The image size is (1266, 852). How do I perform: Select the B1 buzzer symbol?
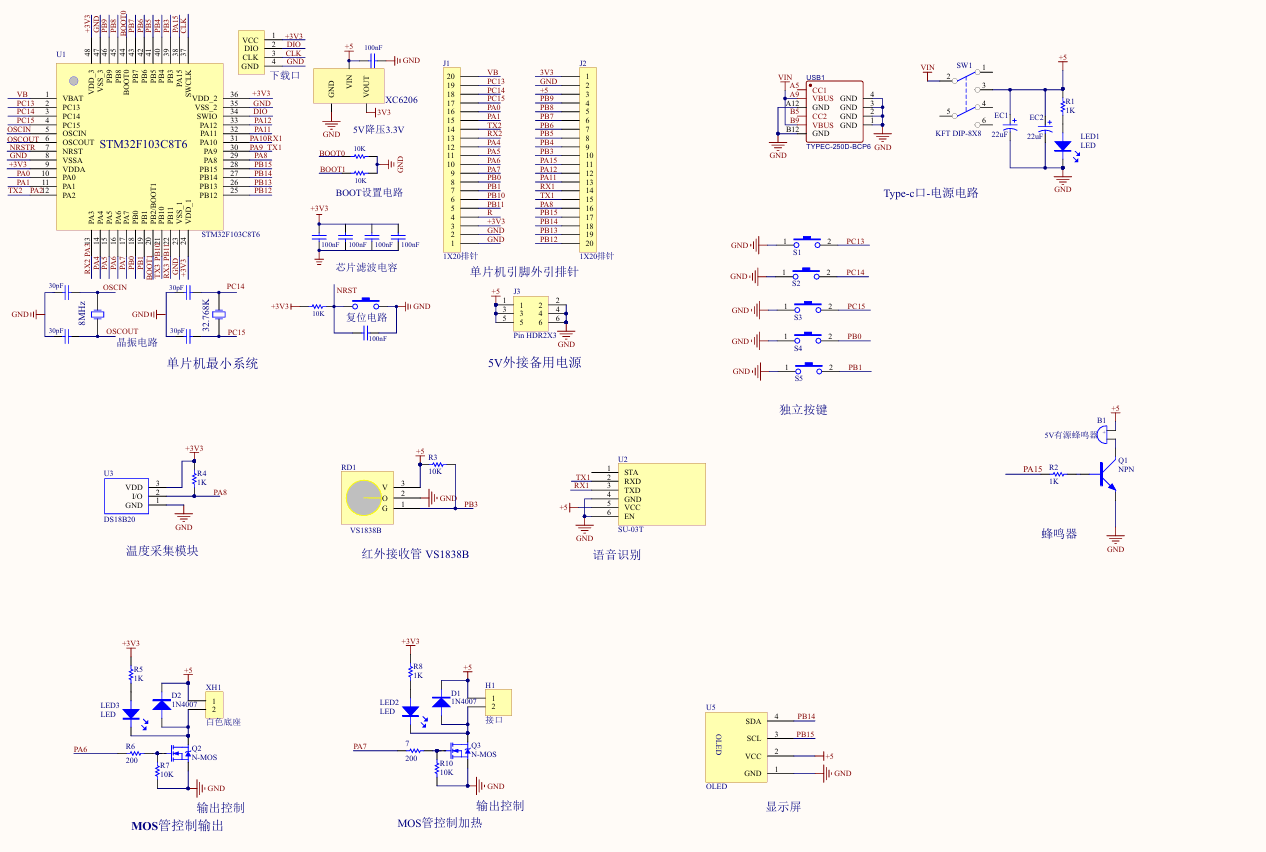click(1102, 434)
